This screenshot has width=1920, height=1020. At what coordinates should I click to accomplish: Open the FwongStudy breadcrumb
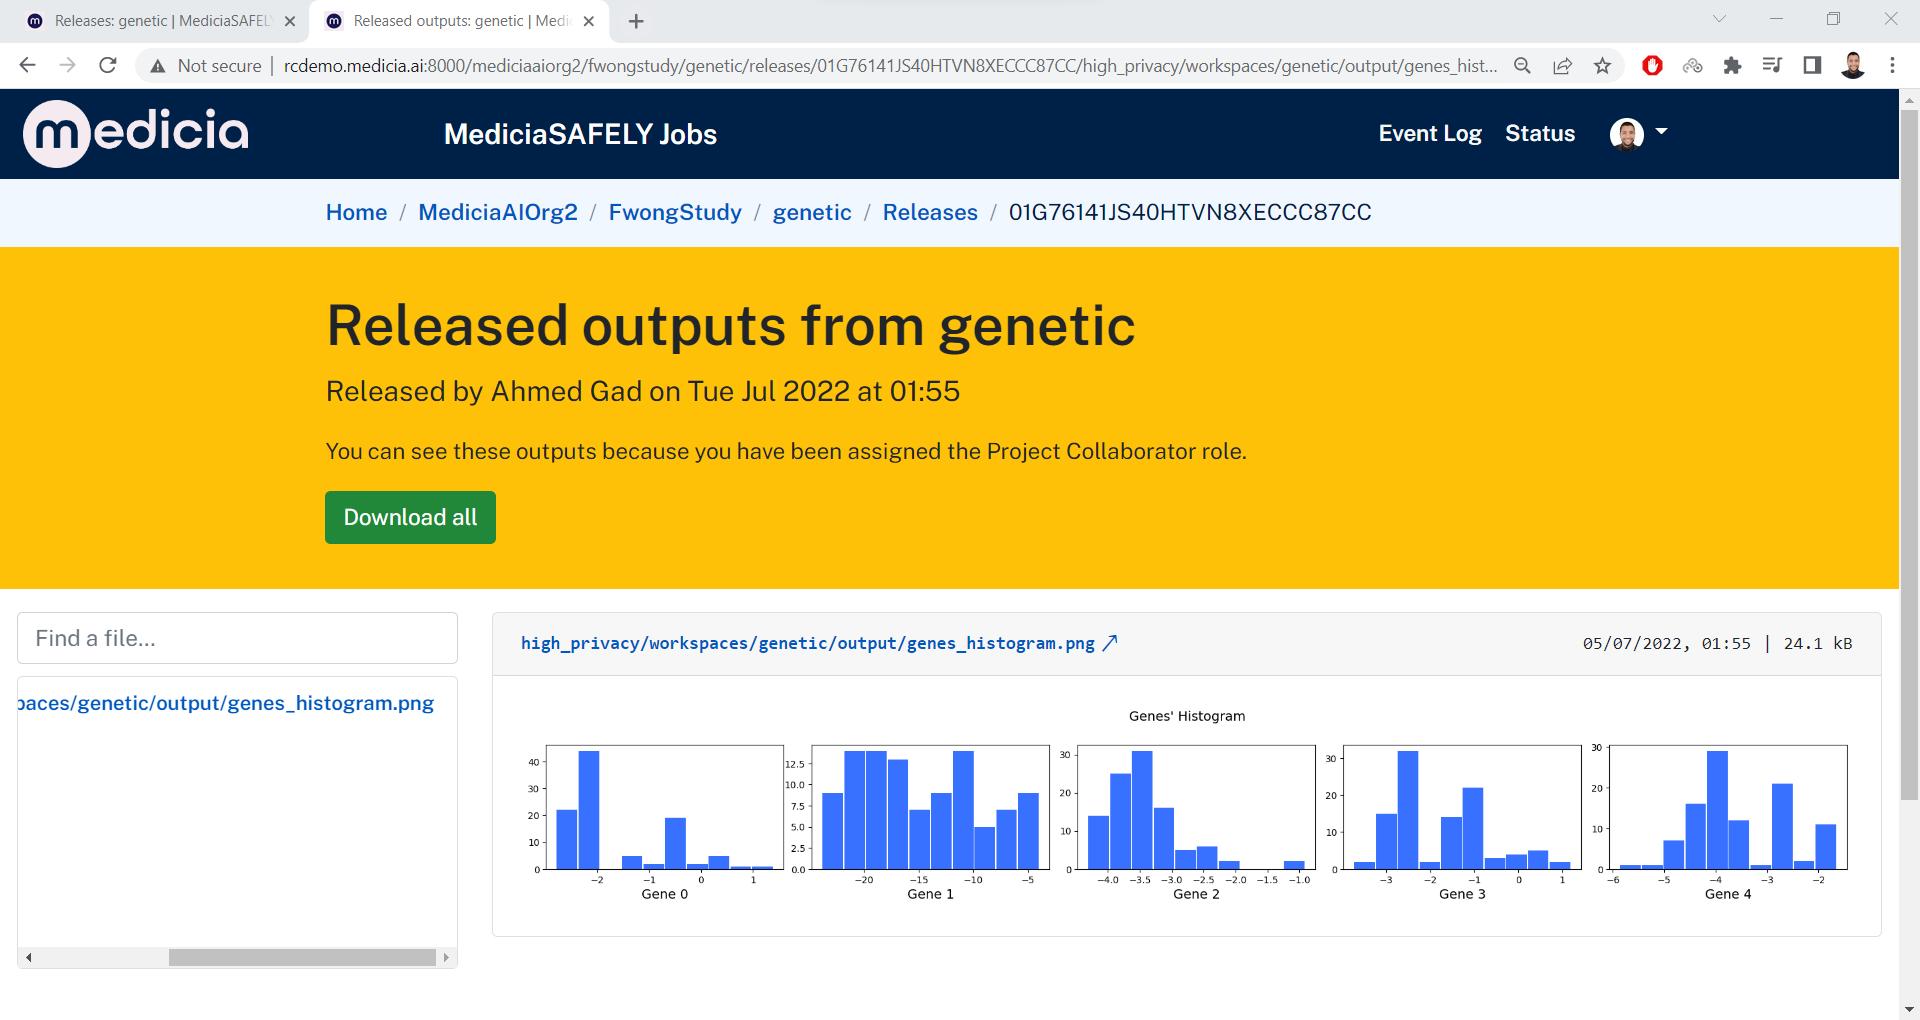[x=675, y=212]
